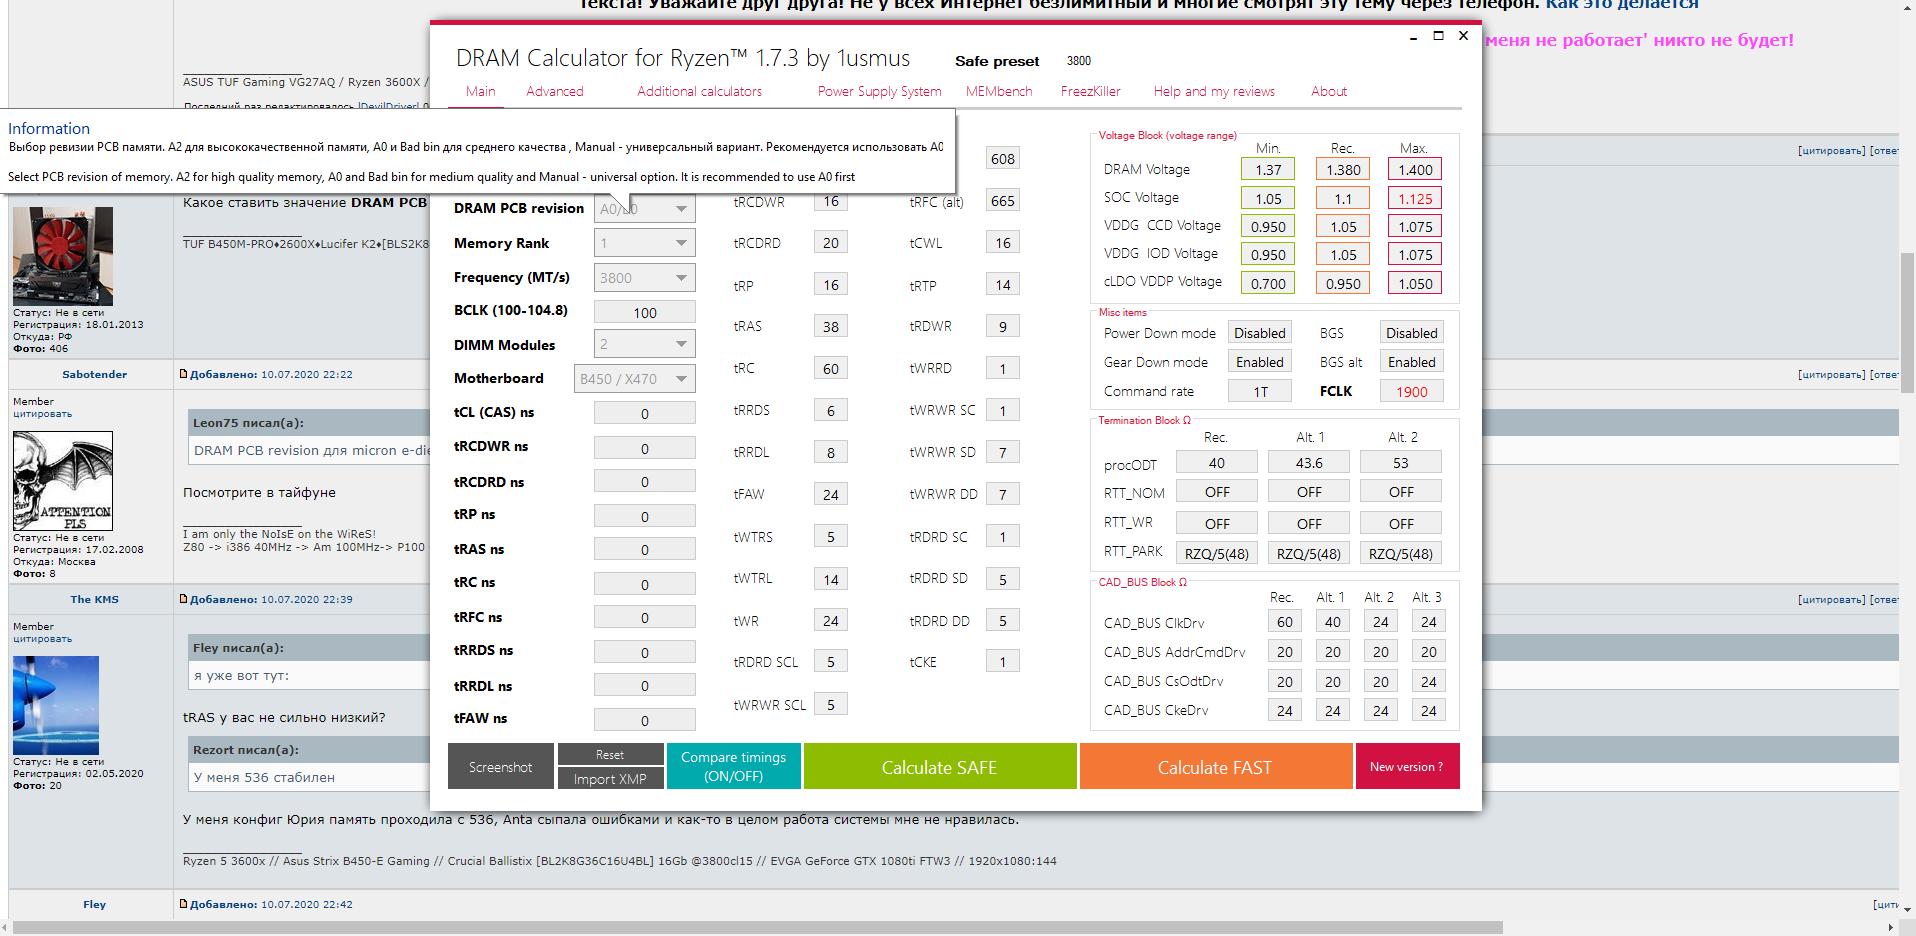Open Sabotender's forum profile link
Screen dimensions: 1916x936
pyautogui.click(x=95, y=374)
